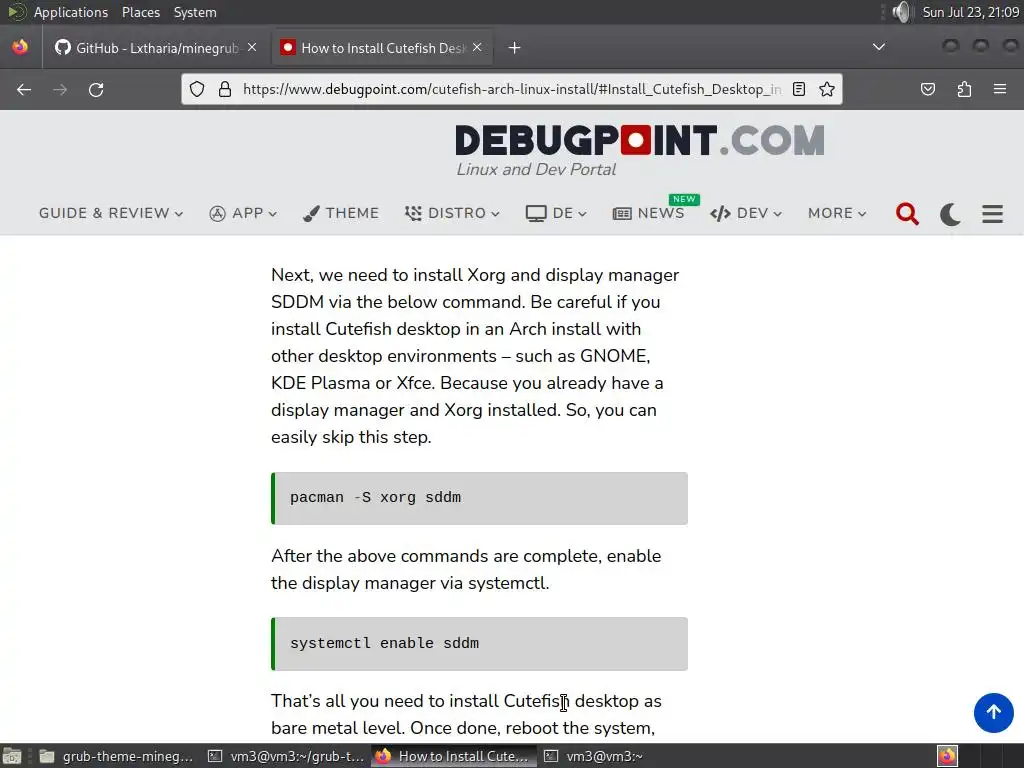This screenshot has width=1024, height=768.
Task: Open a new tab with the plus button
Action: (x=515, y=48)
